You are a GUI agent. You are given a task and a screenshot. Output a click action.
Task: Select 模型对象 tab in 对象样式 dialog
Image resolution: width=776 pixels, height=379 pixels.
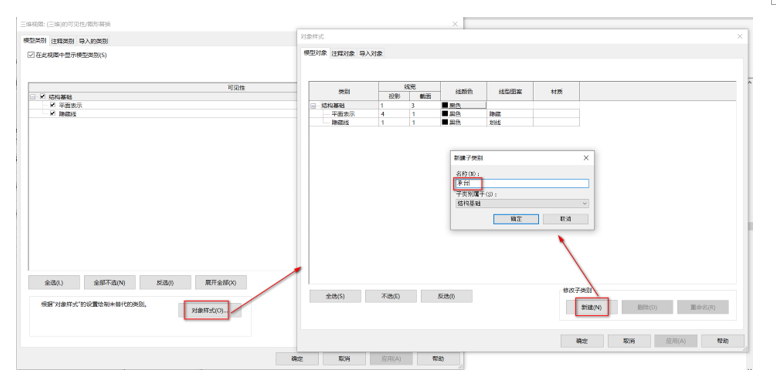click(315, 53)
